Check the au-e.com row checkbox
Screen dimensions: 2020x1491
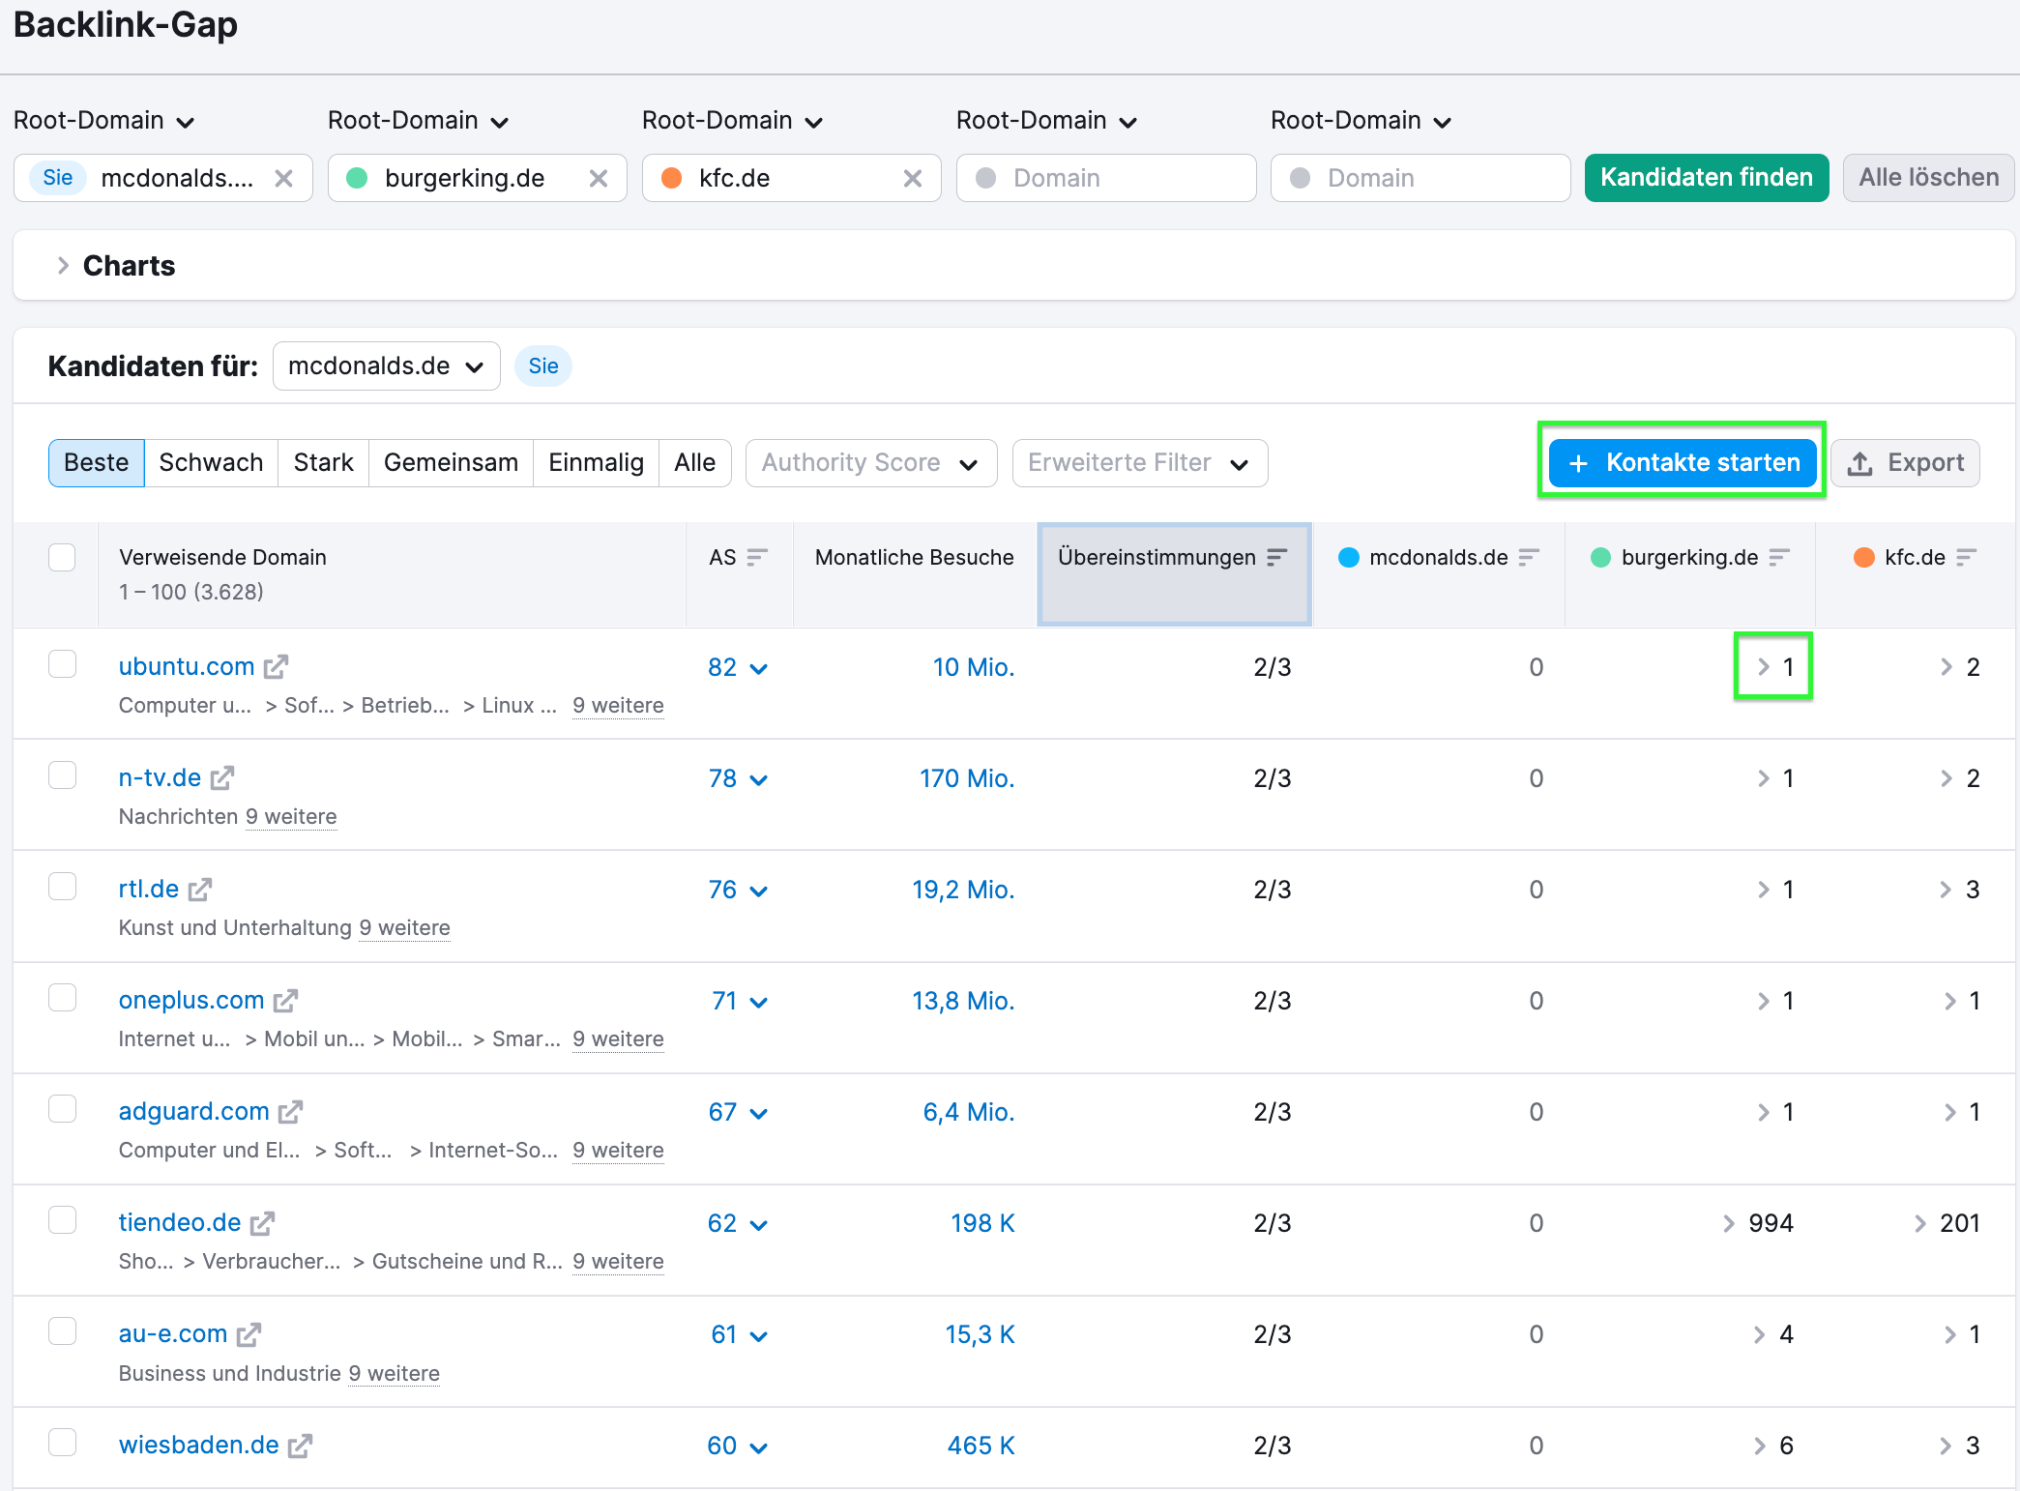(x=62, y=1331)
